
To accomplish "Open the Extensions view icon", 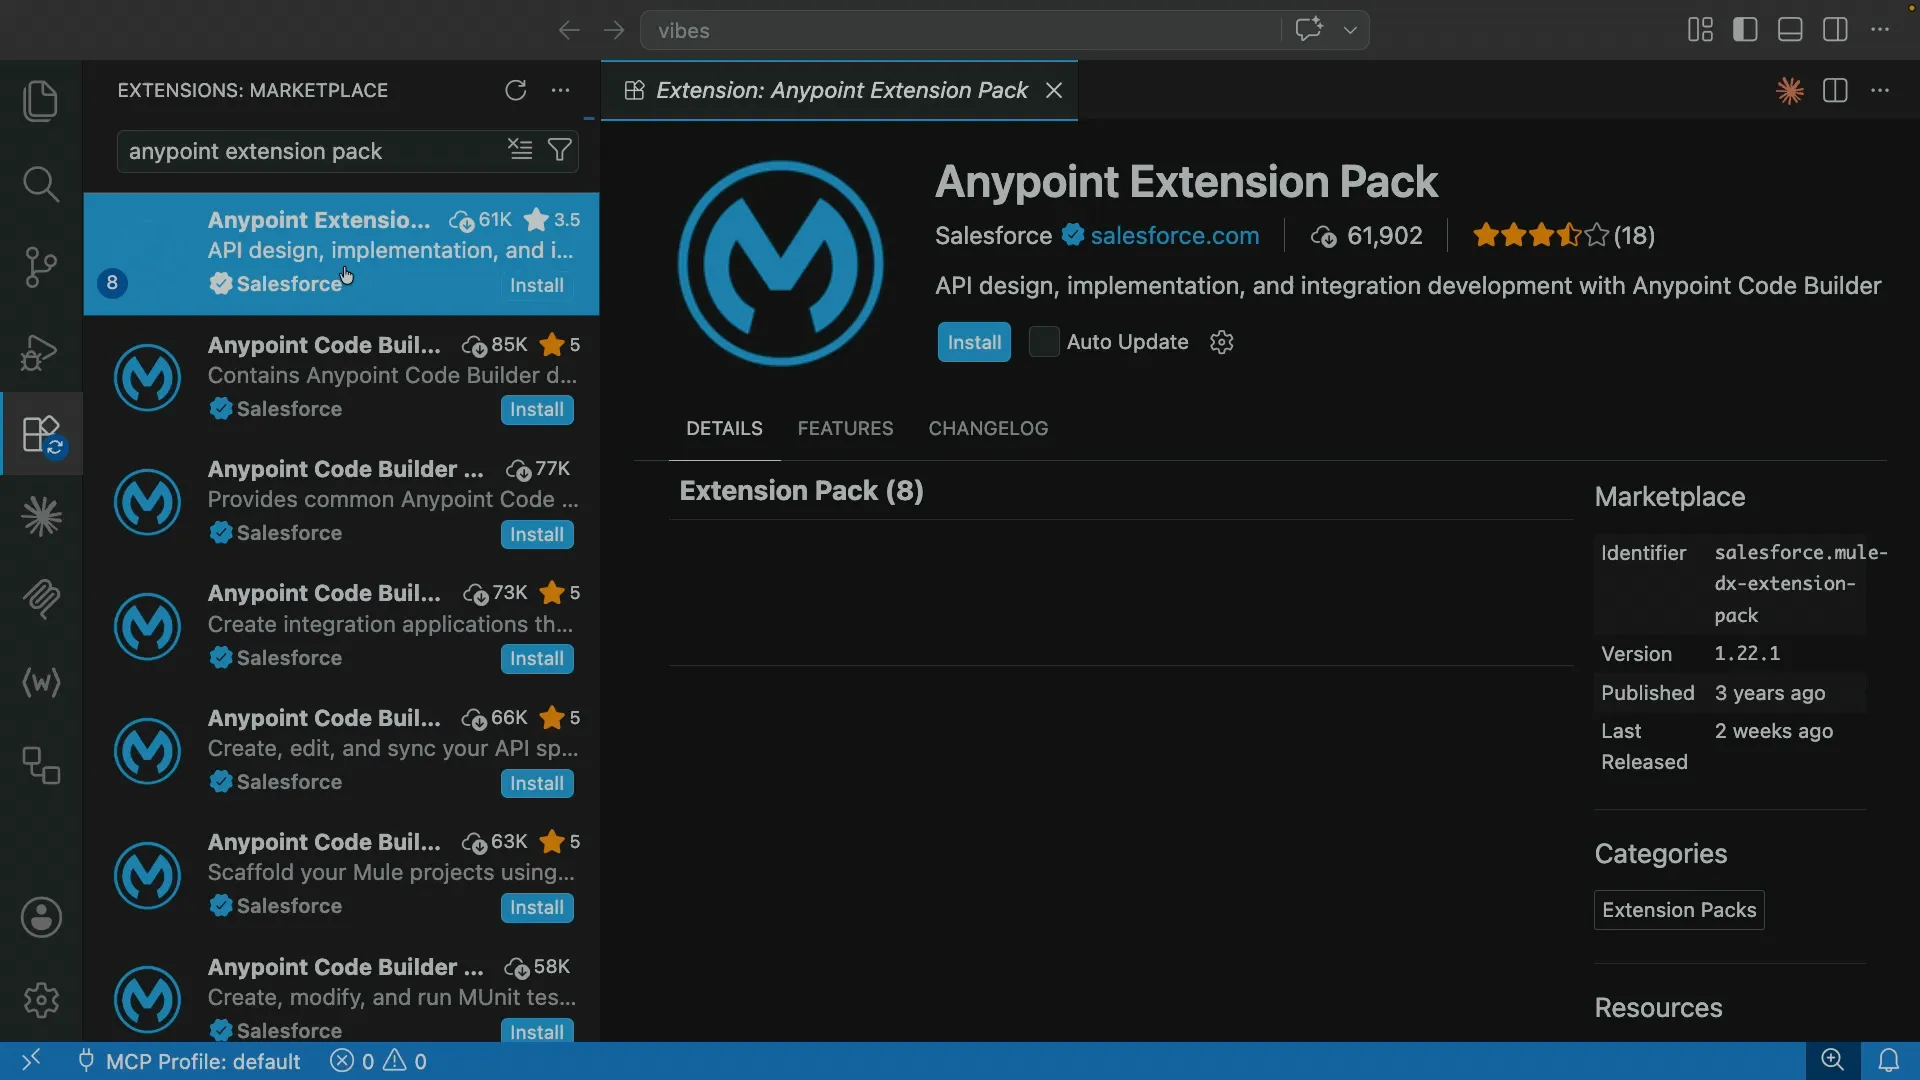I will [41, 434].
